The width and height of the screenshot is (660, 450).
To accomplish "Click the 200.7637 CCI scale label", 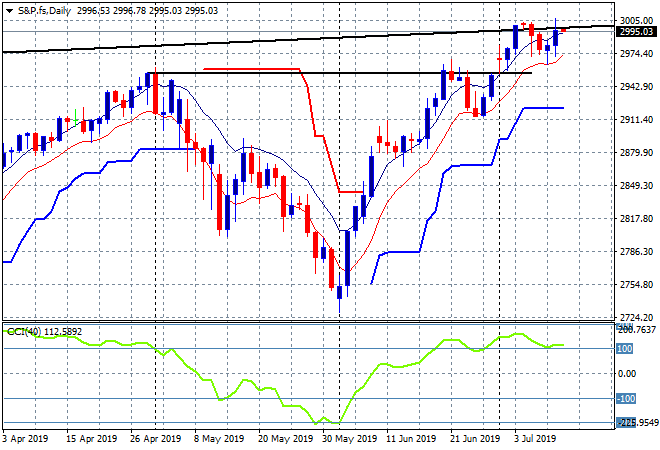I will tap(636, 329).
